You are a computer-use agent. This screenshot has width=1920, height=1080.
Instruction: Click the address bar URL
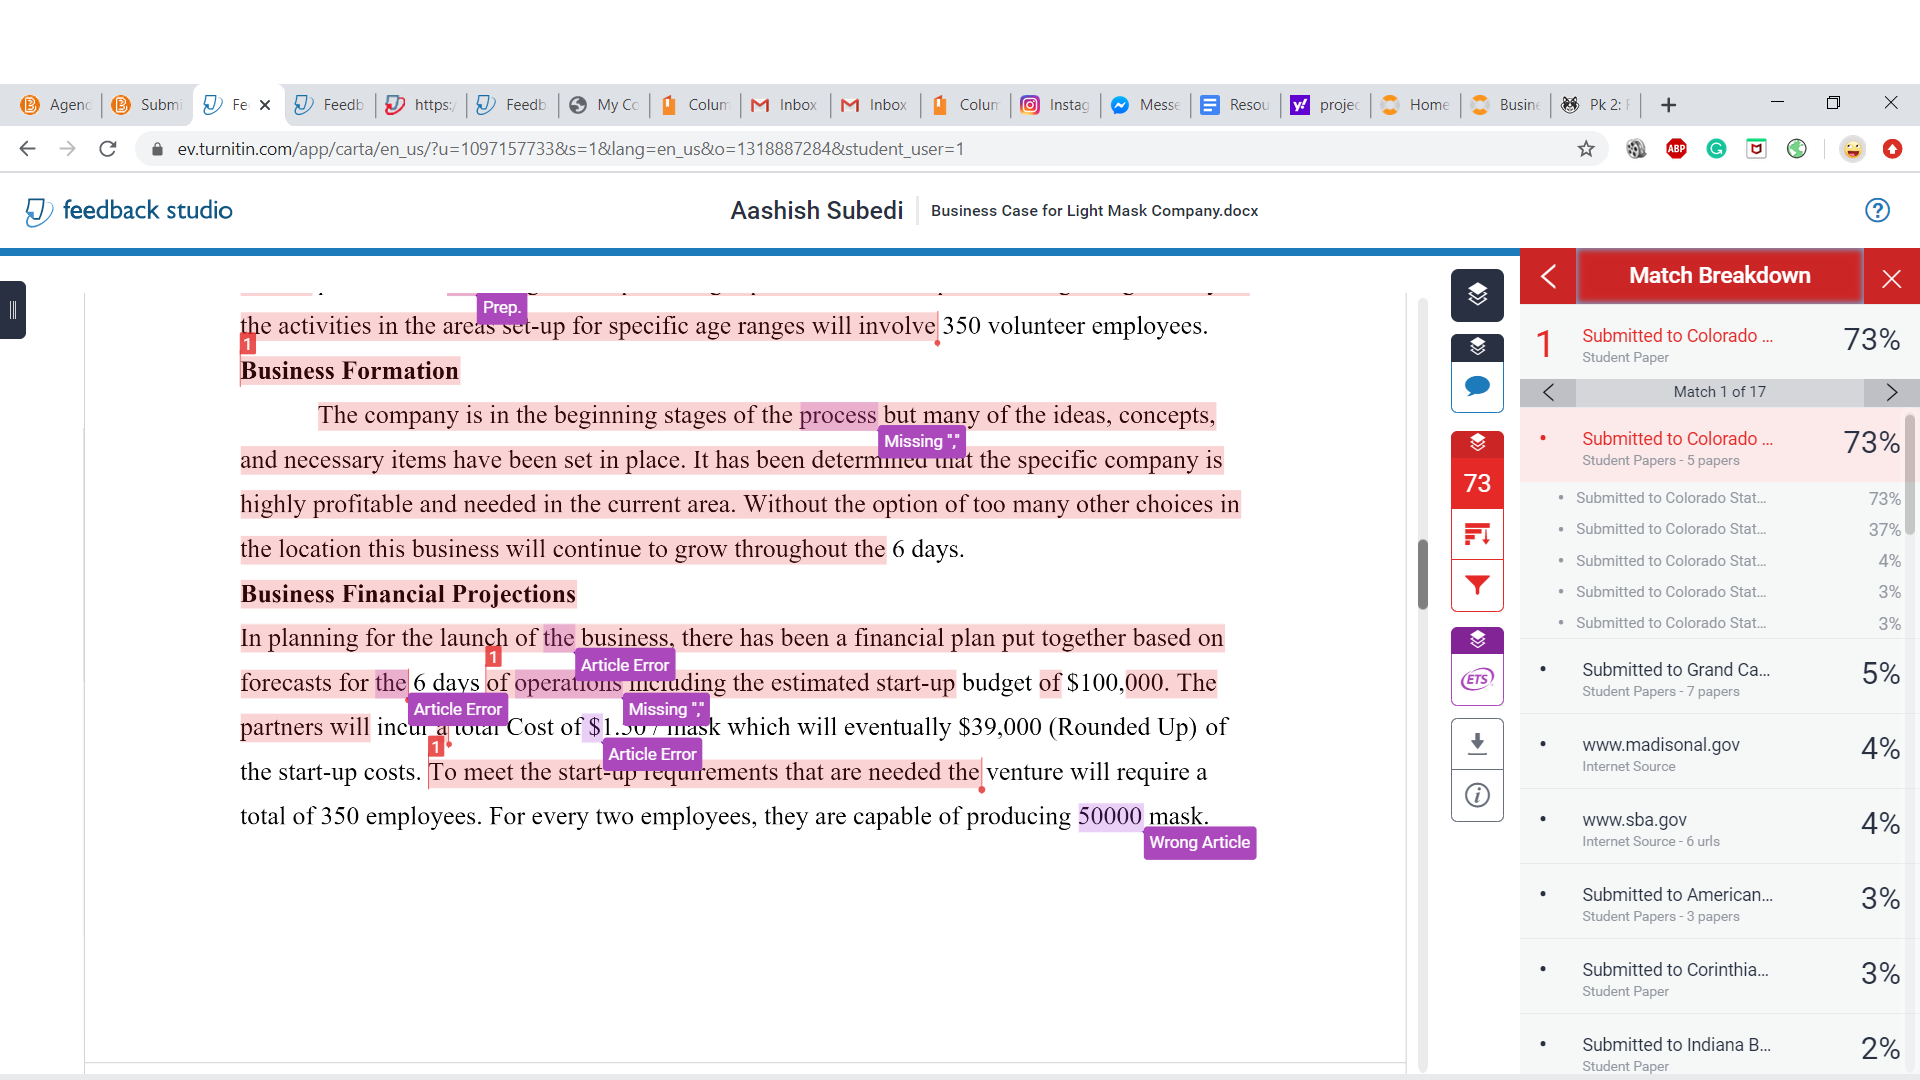tap(570, 149)
